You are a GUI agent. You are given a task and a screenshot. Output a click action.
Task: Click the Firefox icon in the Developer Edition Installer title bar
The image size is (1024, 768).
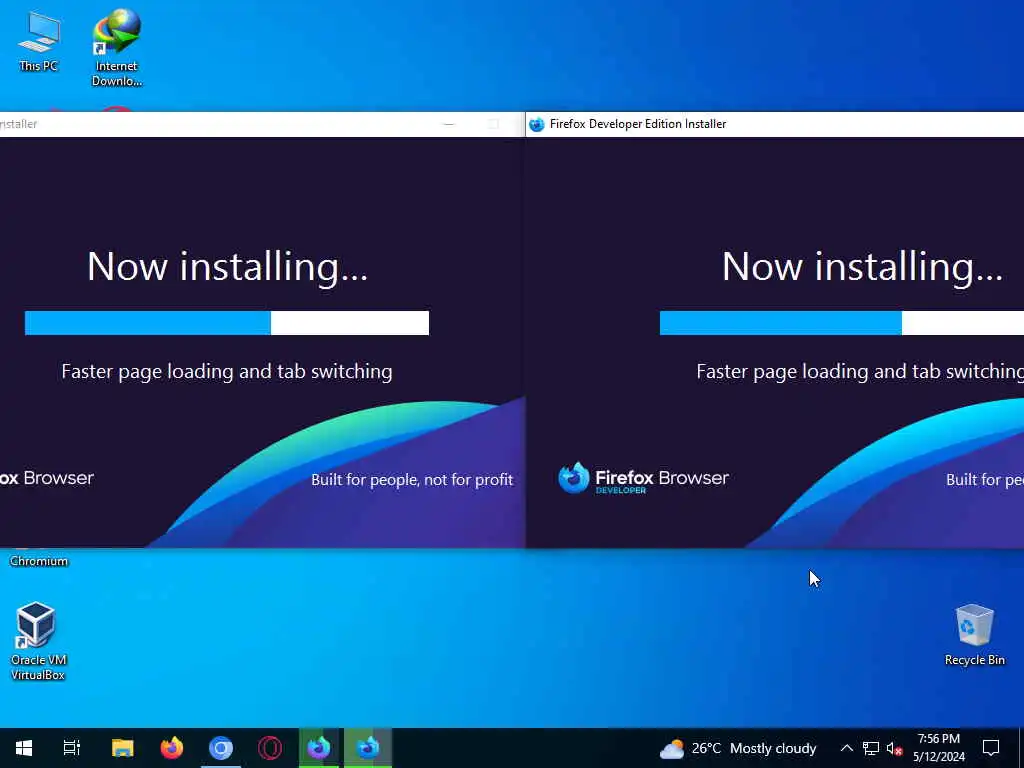click(x=537, y=124)
